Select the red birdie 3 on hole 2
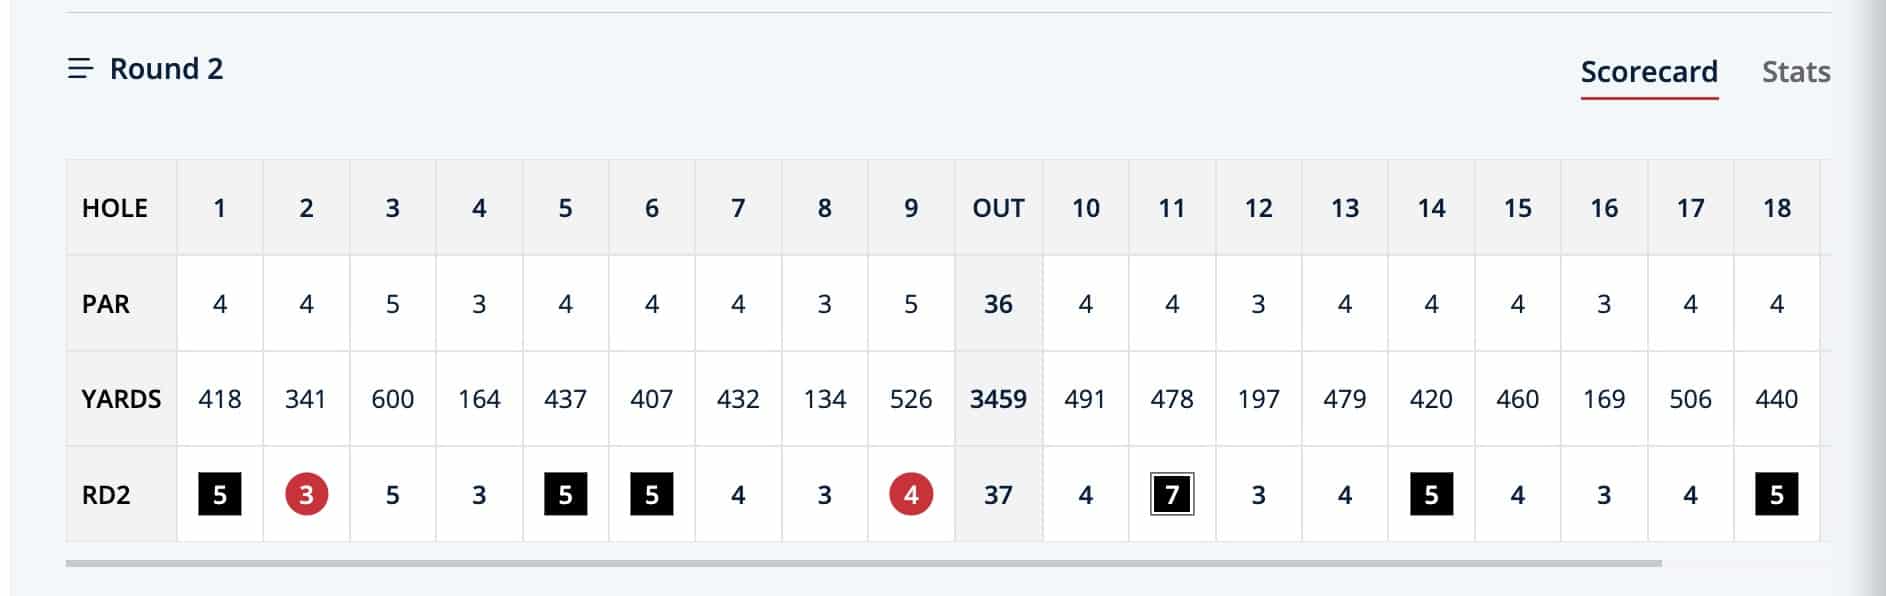Screen dimensions: 1886x596 tap(306, 494)
